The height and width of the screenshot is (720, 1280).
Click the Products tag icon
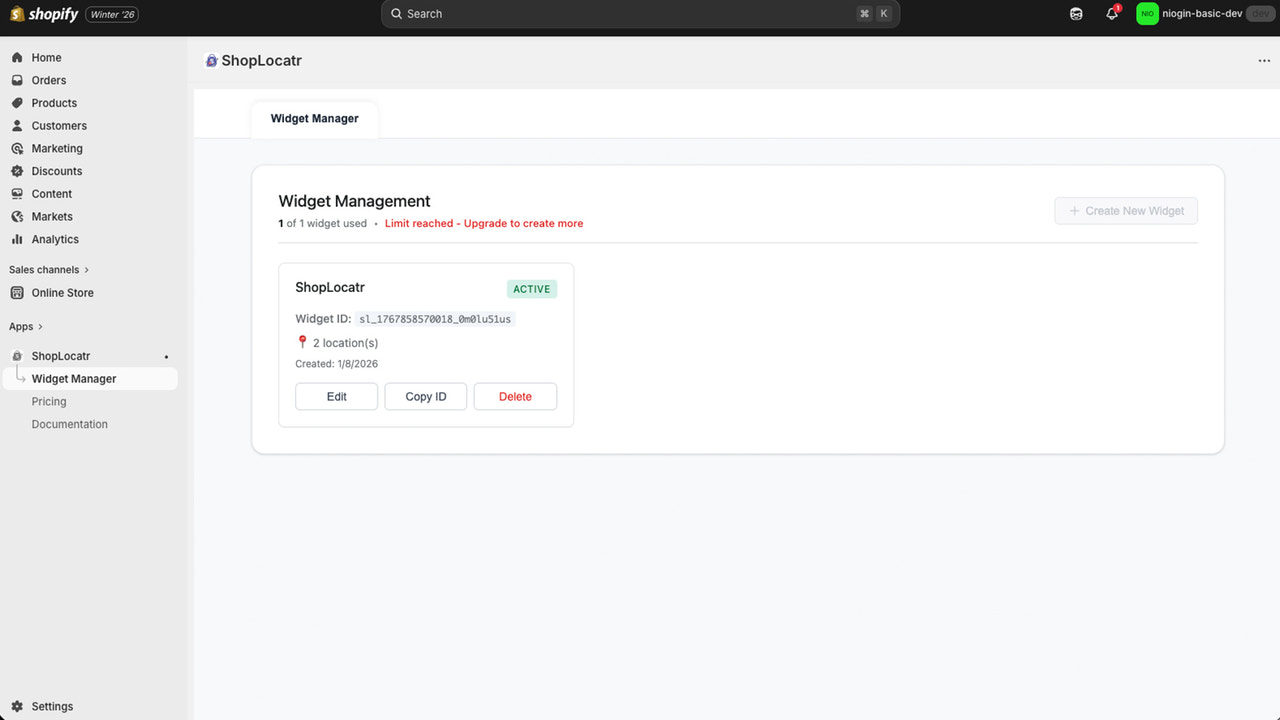[17, 103]
